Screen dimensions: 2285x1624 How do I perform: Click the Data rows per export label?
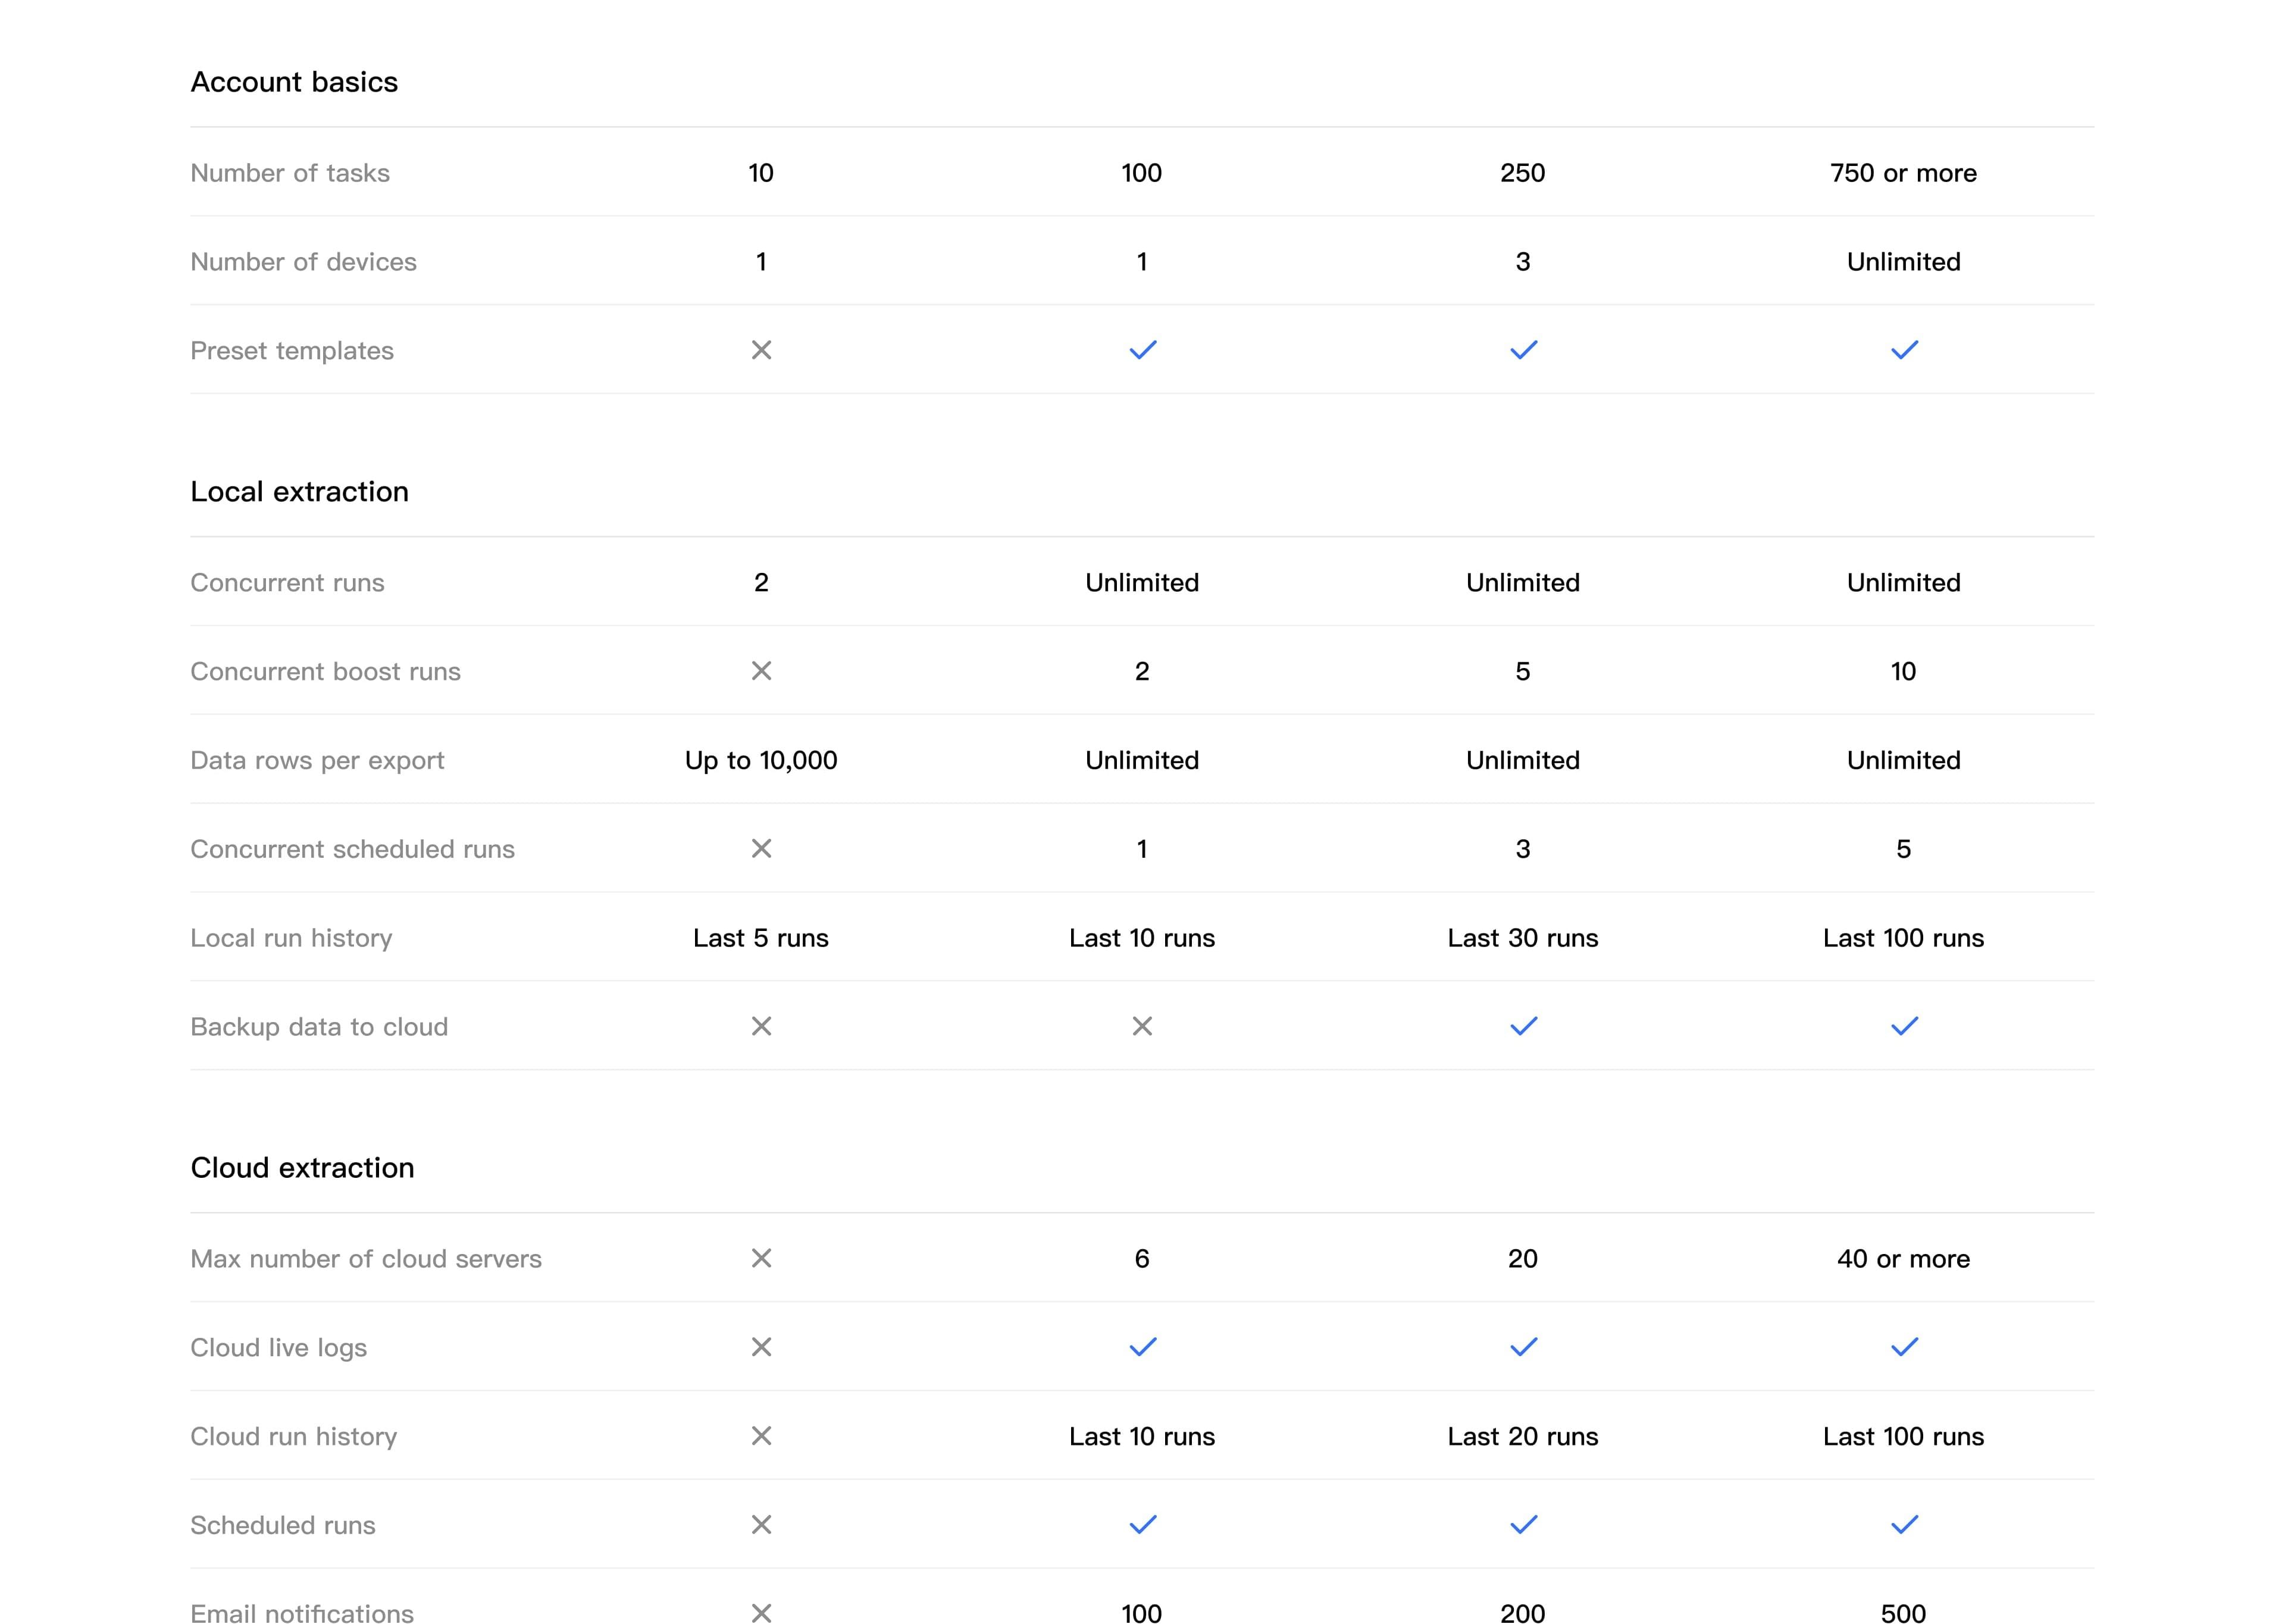(x=317, y=760)
